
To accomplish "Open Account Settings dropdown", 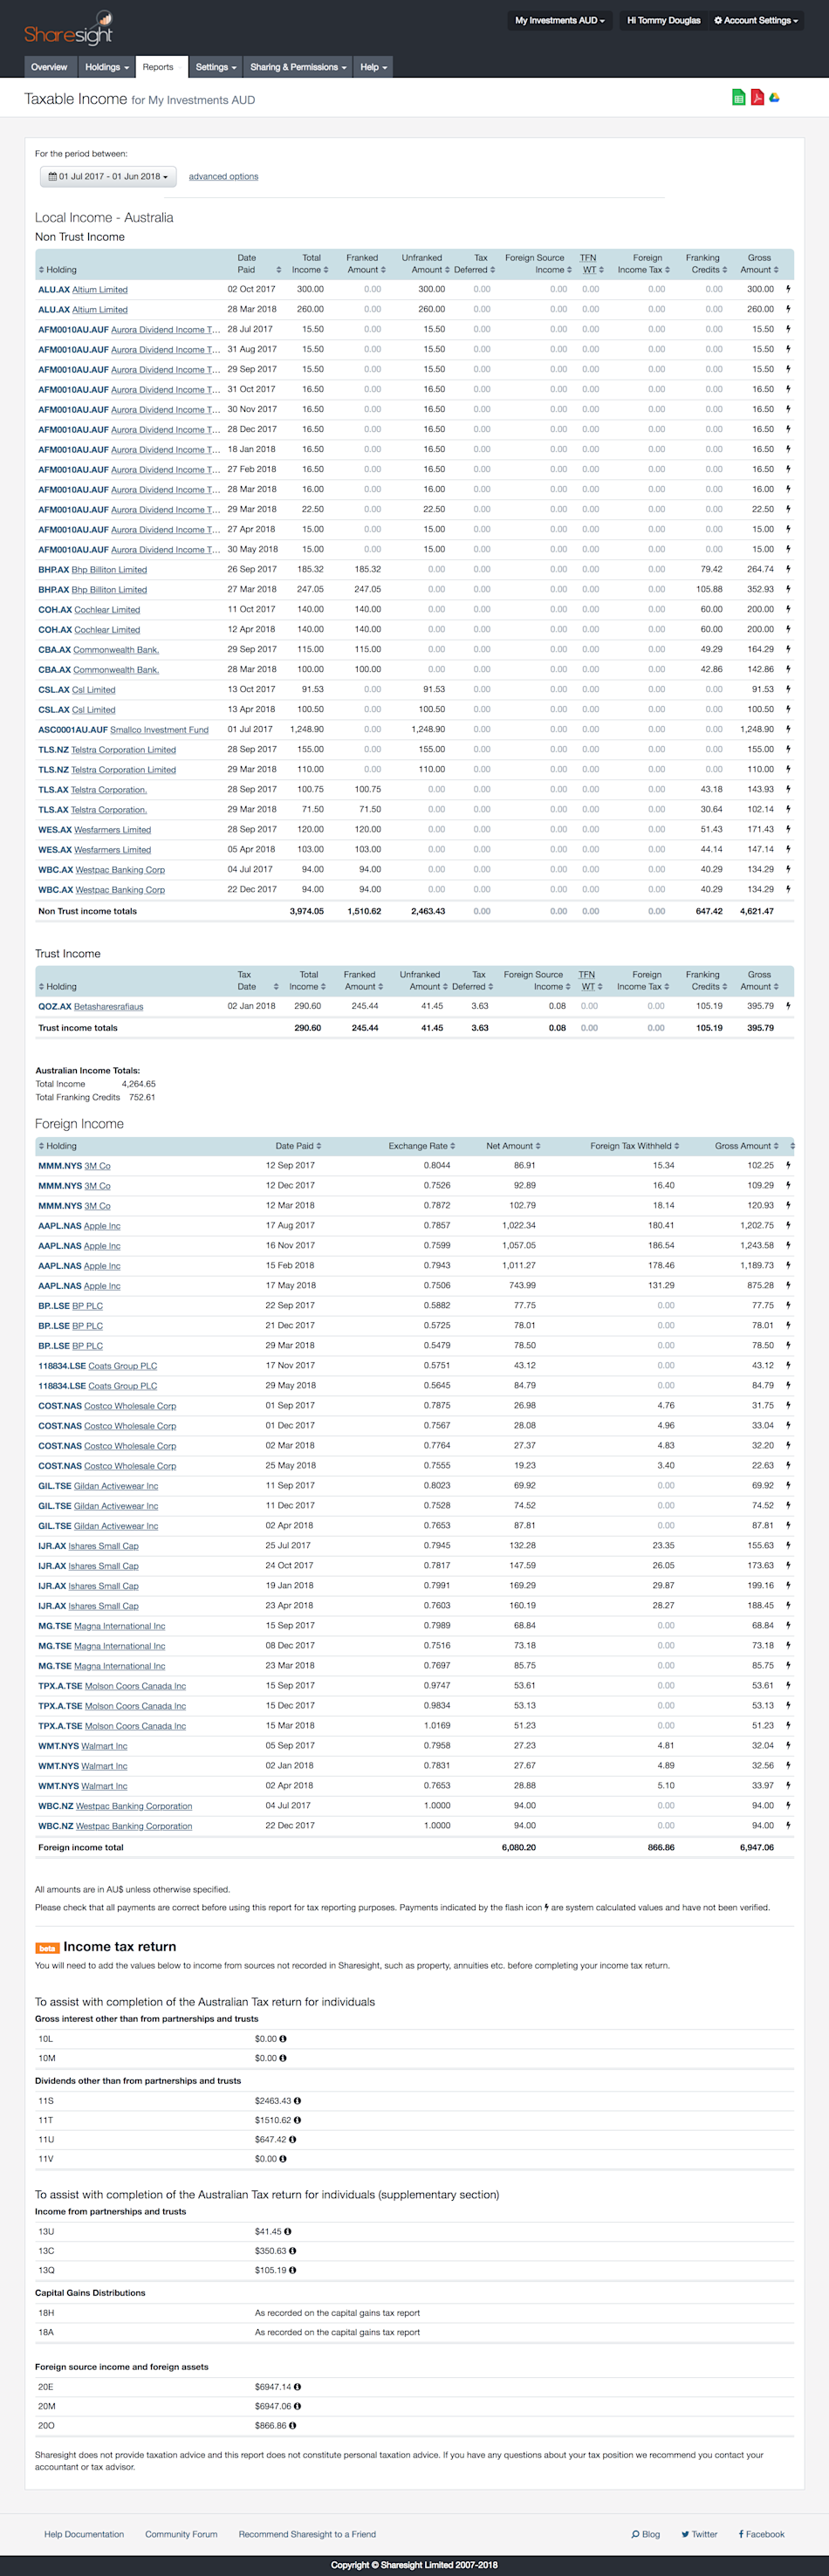I will [x=756, y=20].
